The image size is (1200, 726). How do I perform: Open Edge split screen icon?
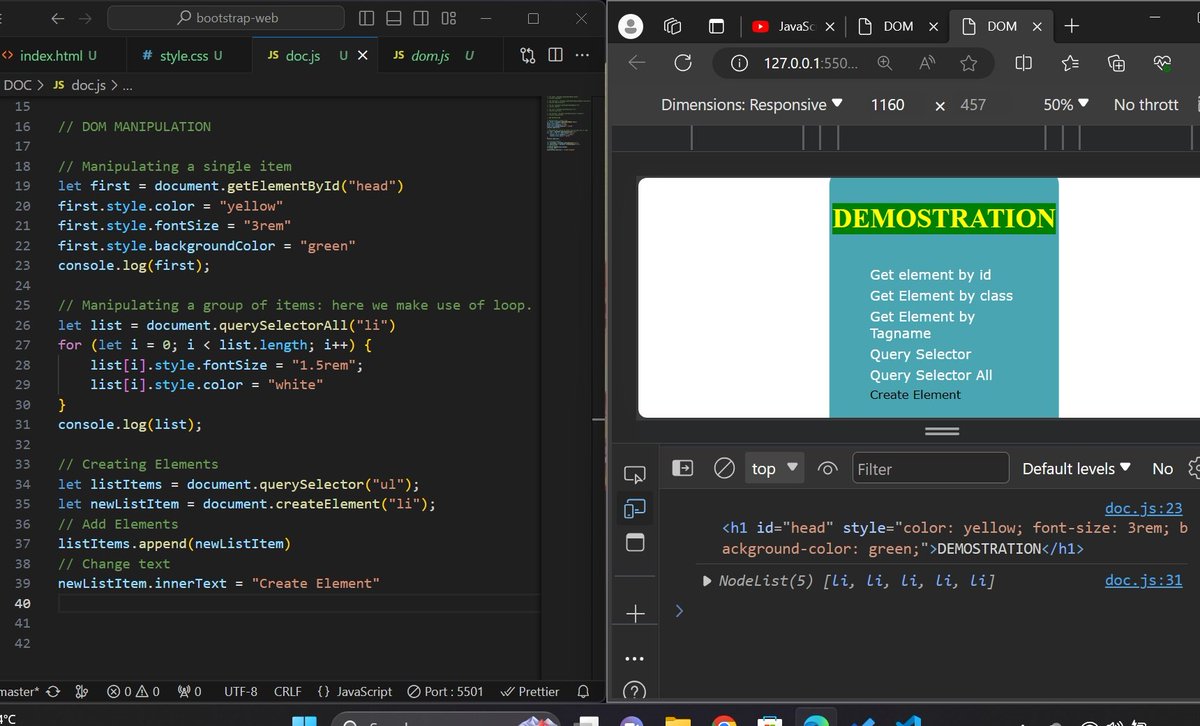(x=1023, y=63)
